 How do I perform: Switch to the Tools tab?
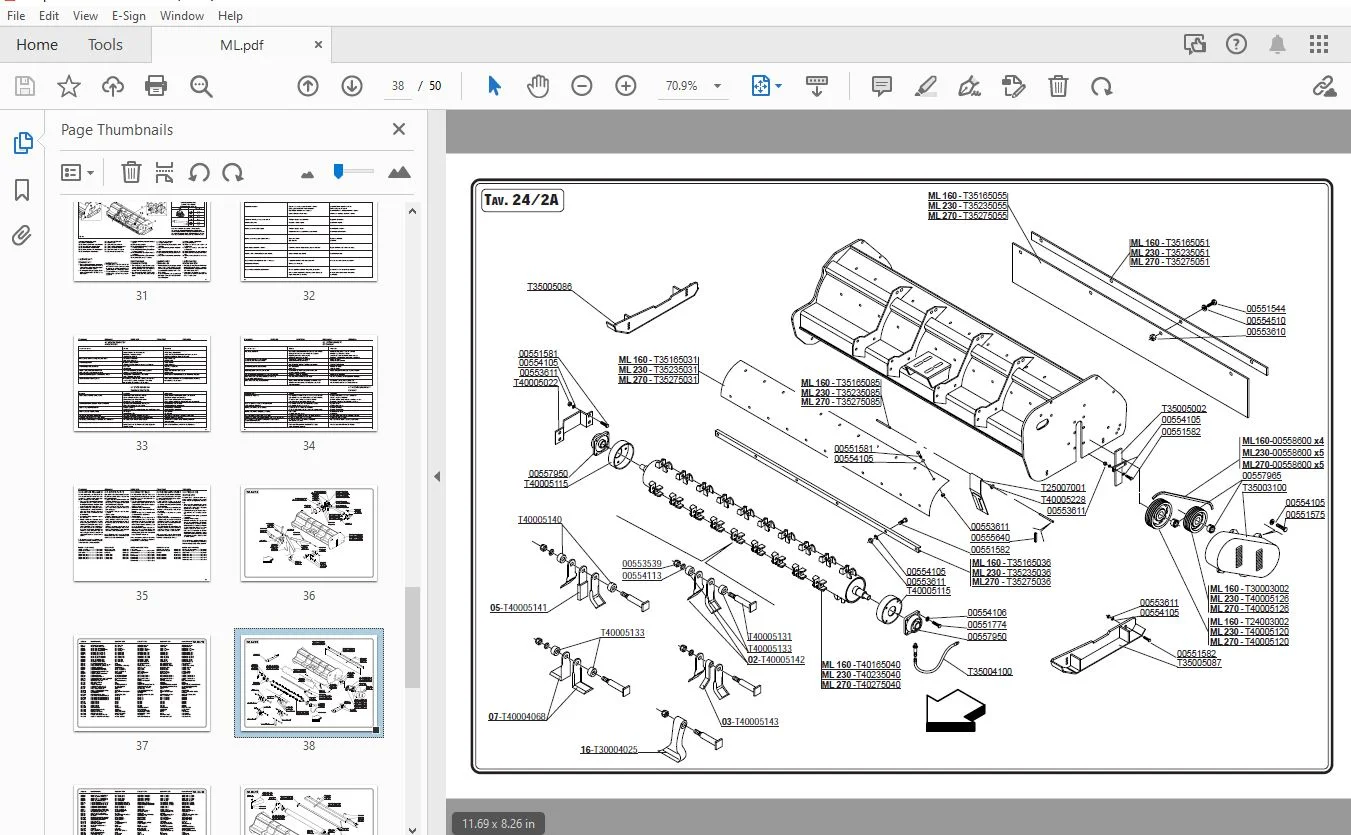105,45
